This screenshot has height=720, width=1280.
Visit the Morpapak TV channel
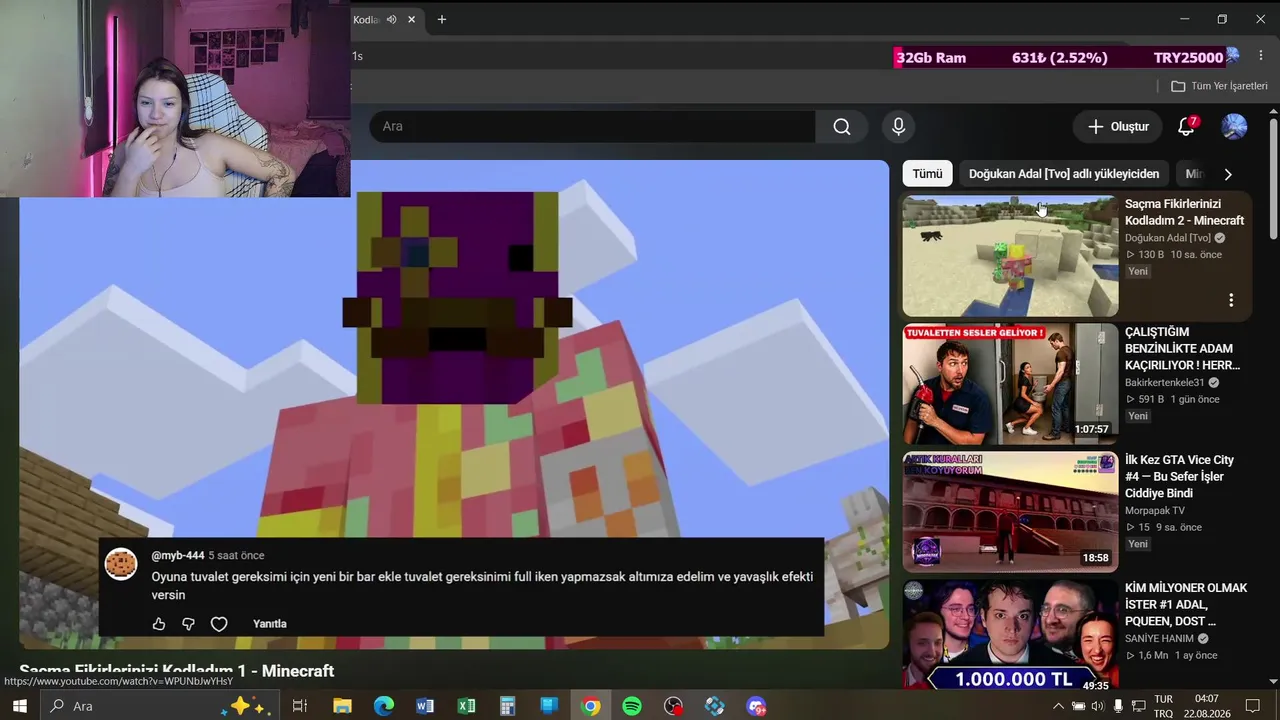(x=1155, y=511)
